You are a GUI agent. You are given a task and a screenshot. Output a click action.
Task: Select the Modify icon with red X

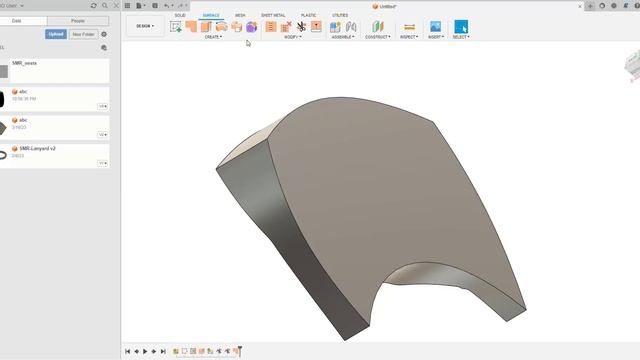click(x=286, y=27)
